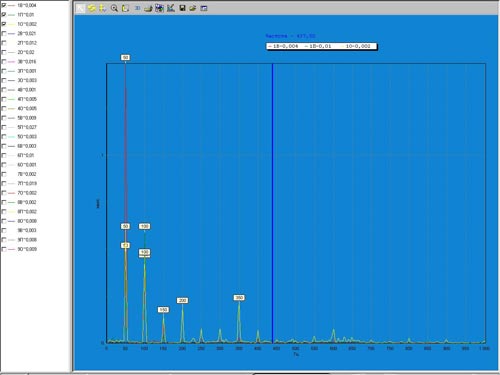Click the yellow link/rotate toolbar icon
The image size is (500, 375).
[x=91, y=8]
